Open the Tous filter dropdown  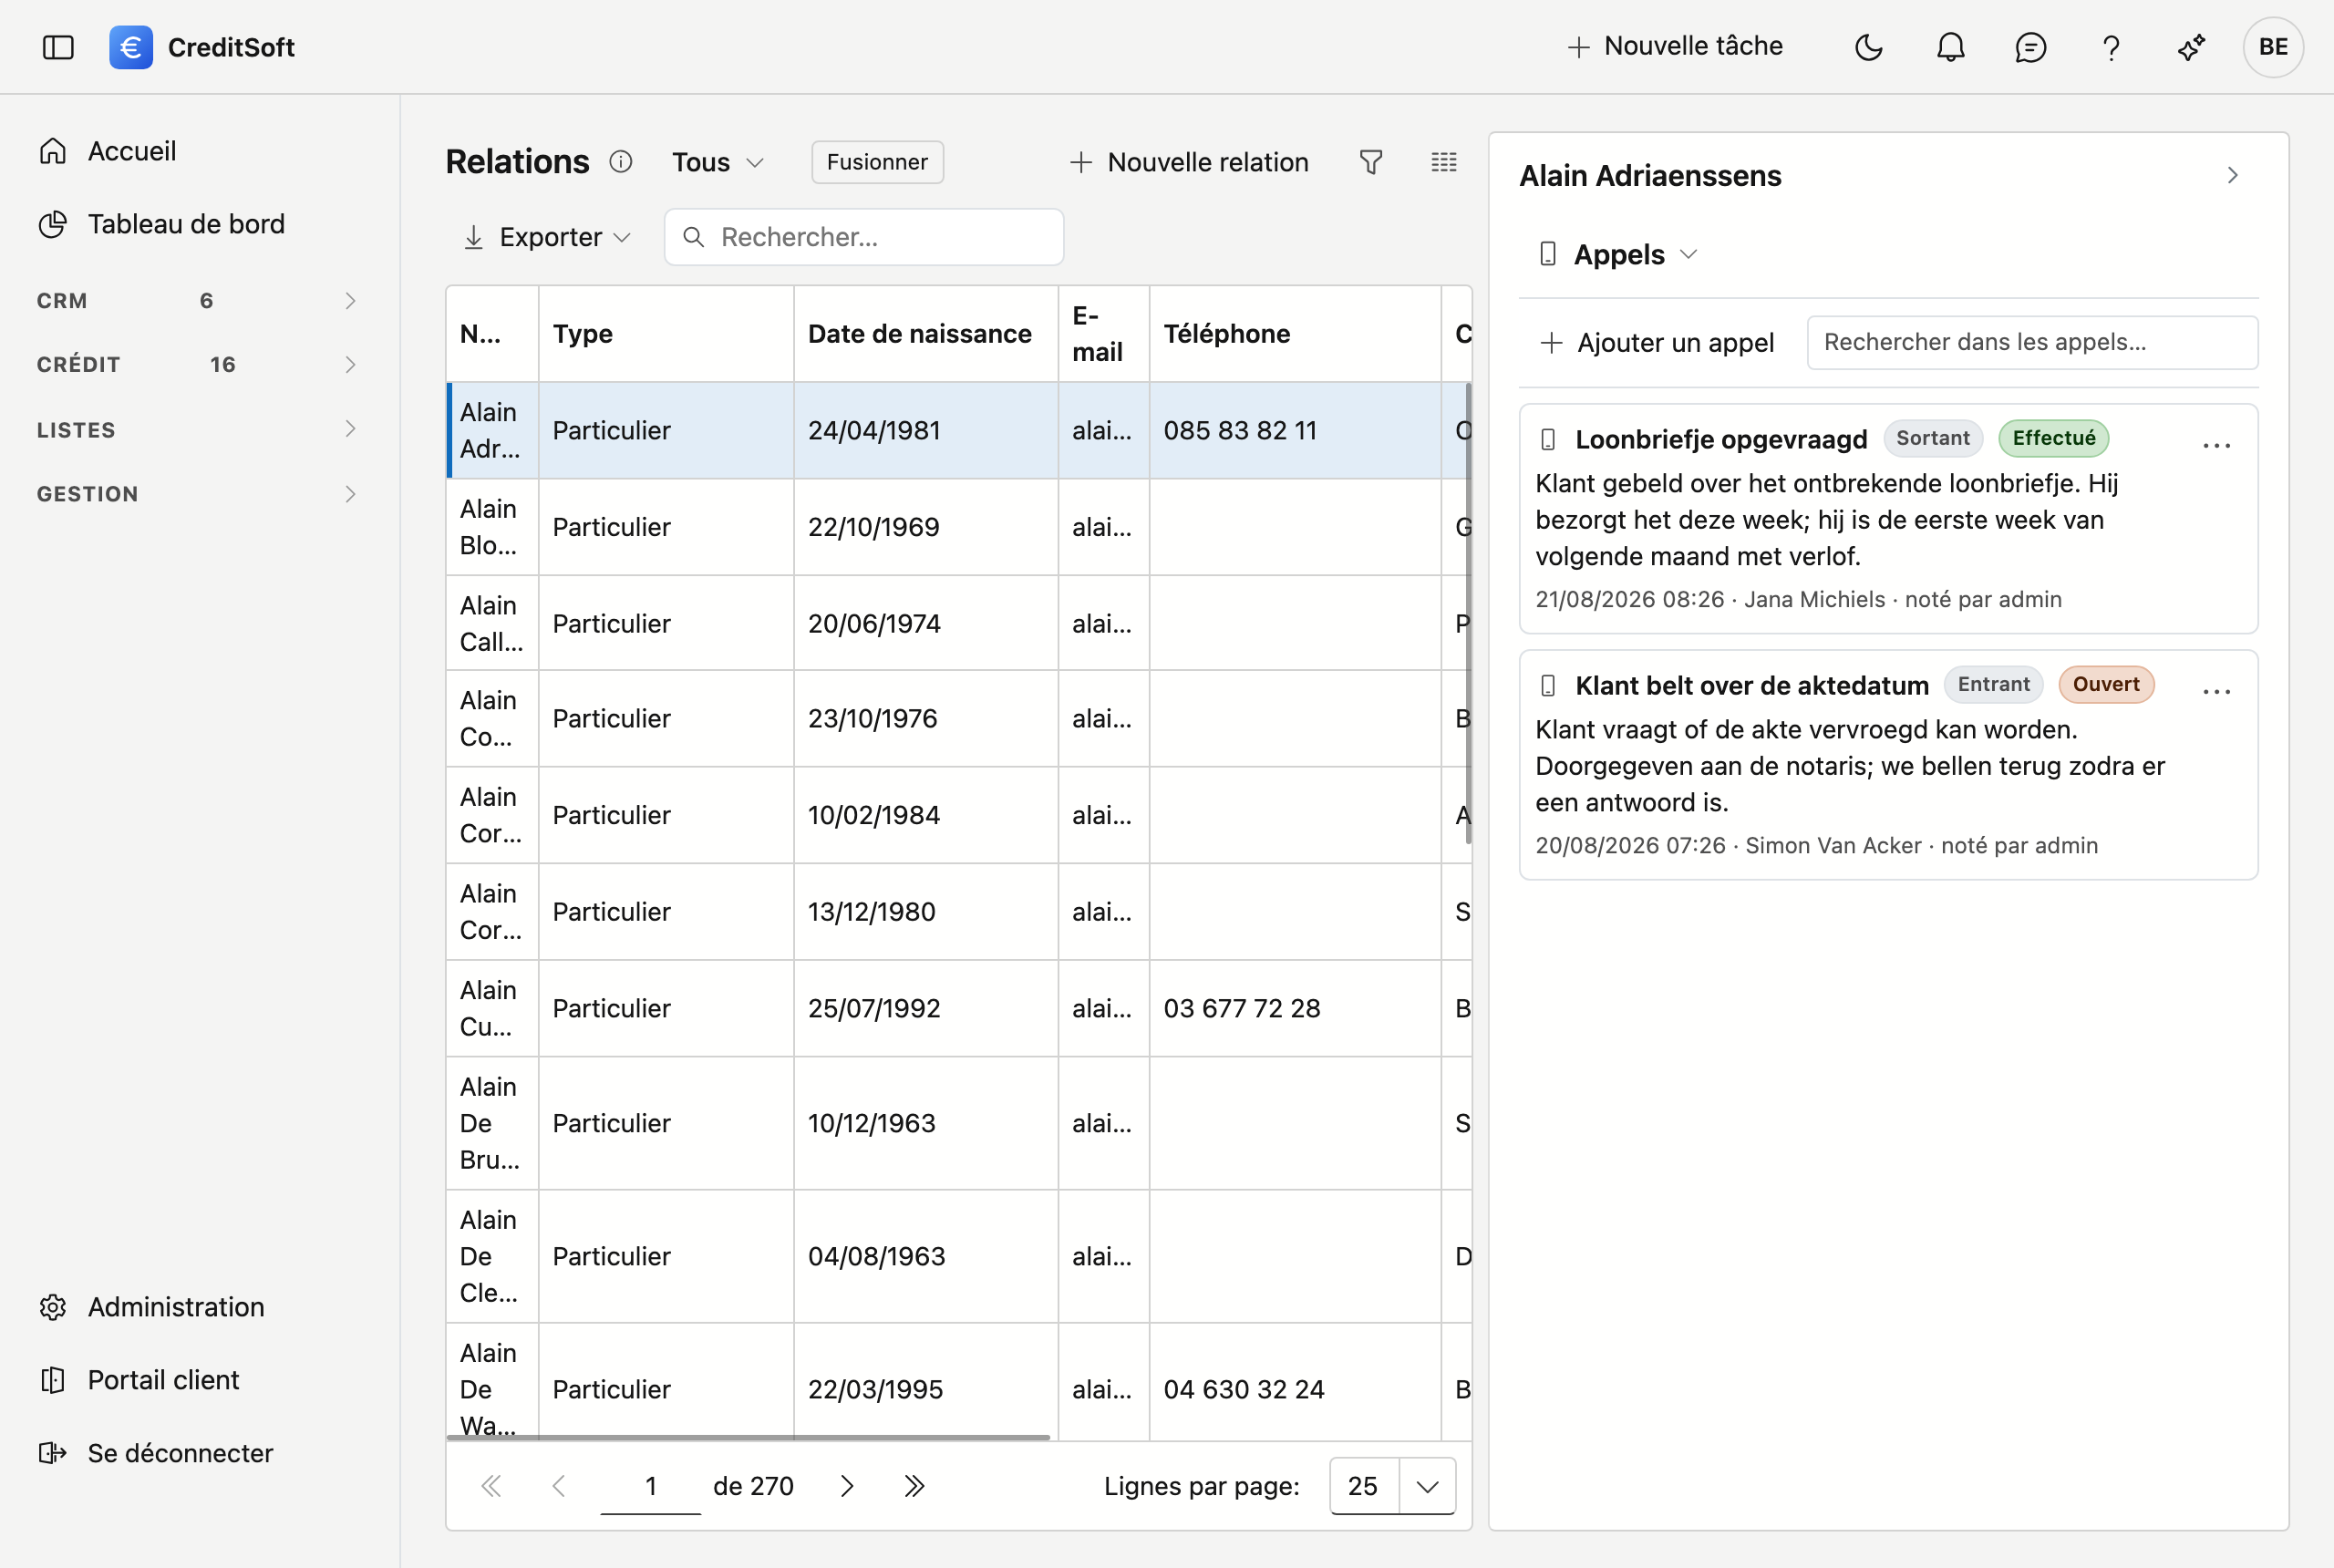click(x=717, y=162)
